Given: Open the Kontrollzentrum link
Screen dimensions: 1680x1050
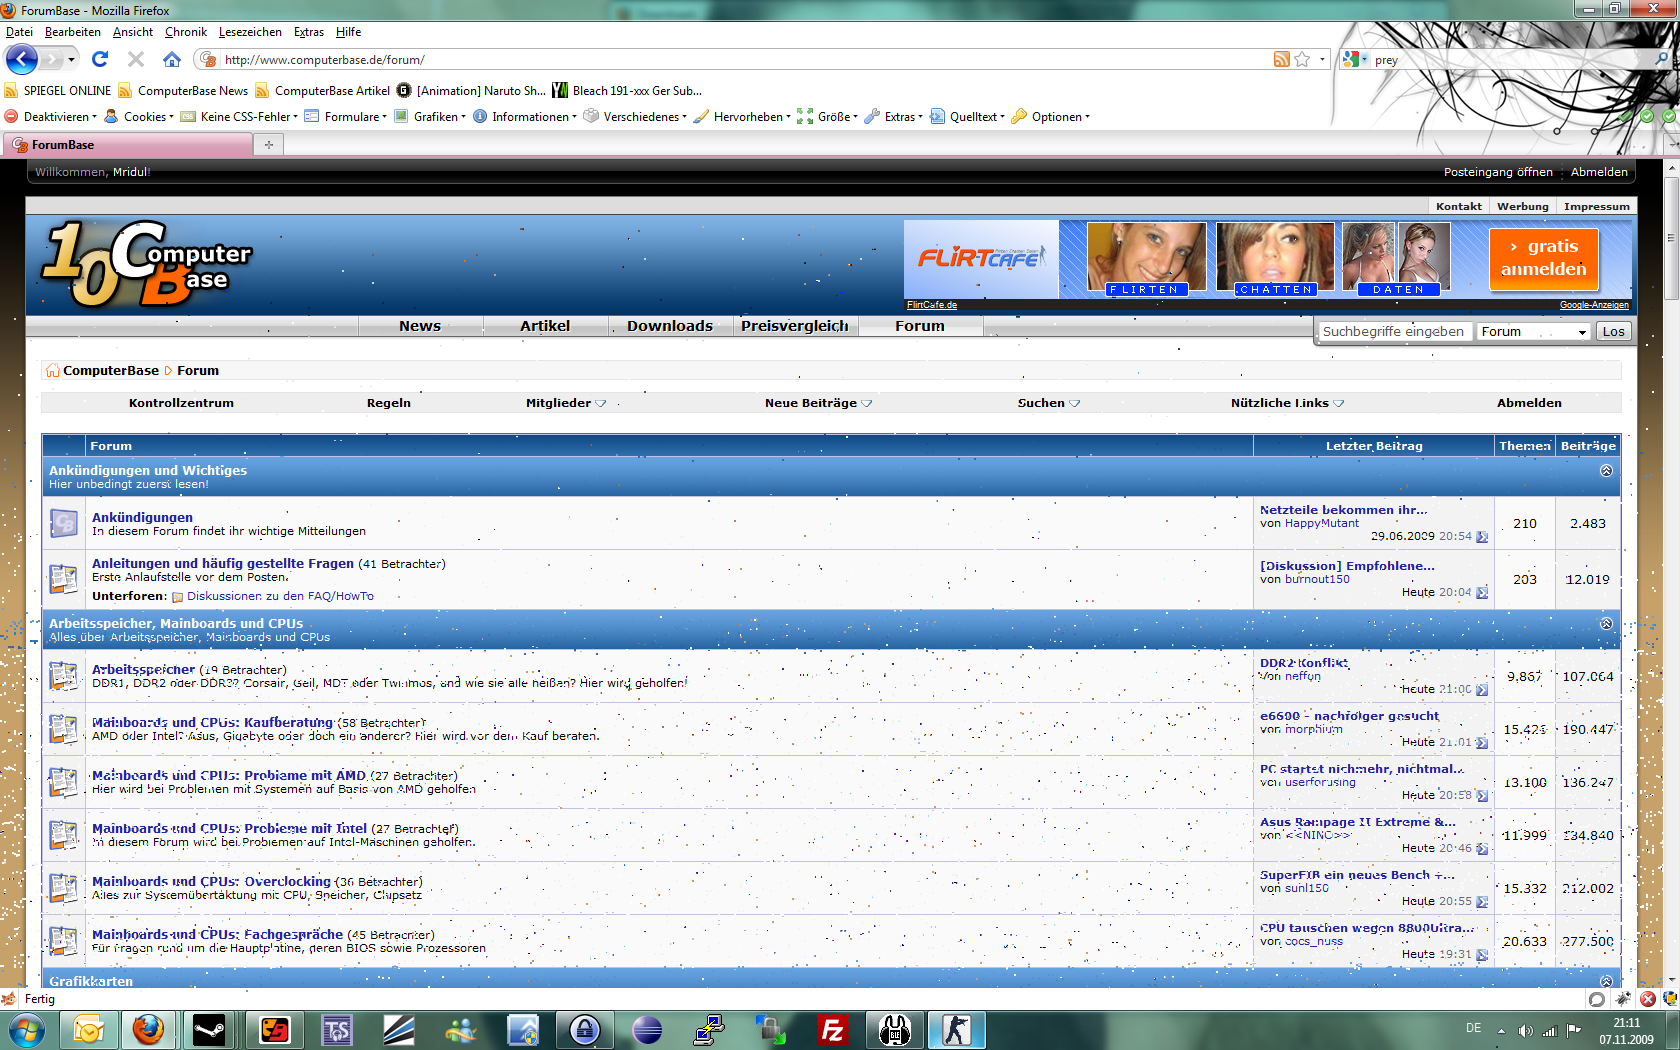Looking at the screenshot, I should click(181, 403).
